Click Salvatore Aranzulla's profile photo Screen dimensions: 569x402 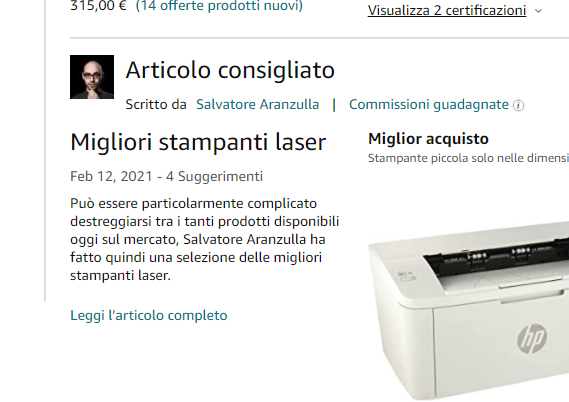pos(92,77)
